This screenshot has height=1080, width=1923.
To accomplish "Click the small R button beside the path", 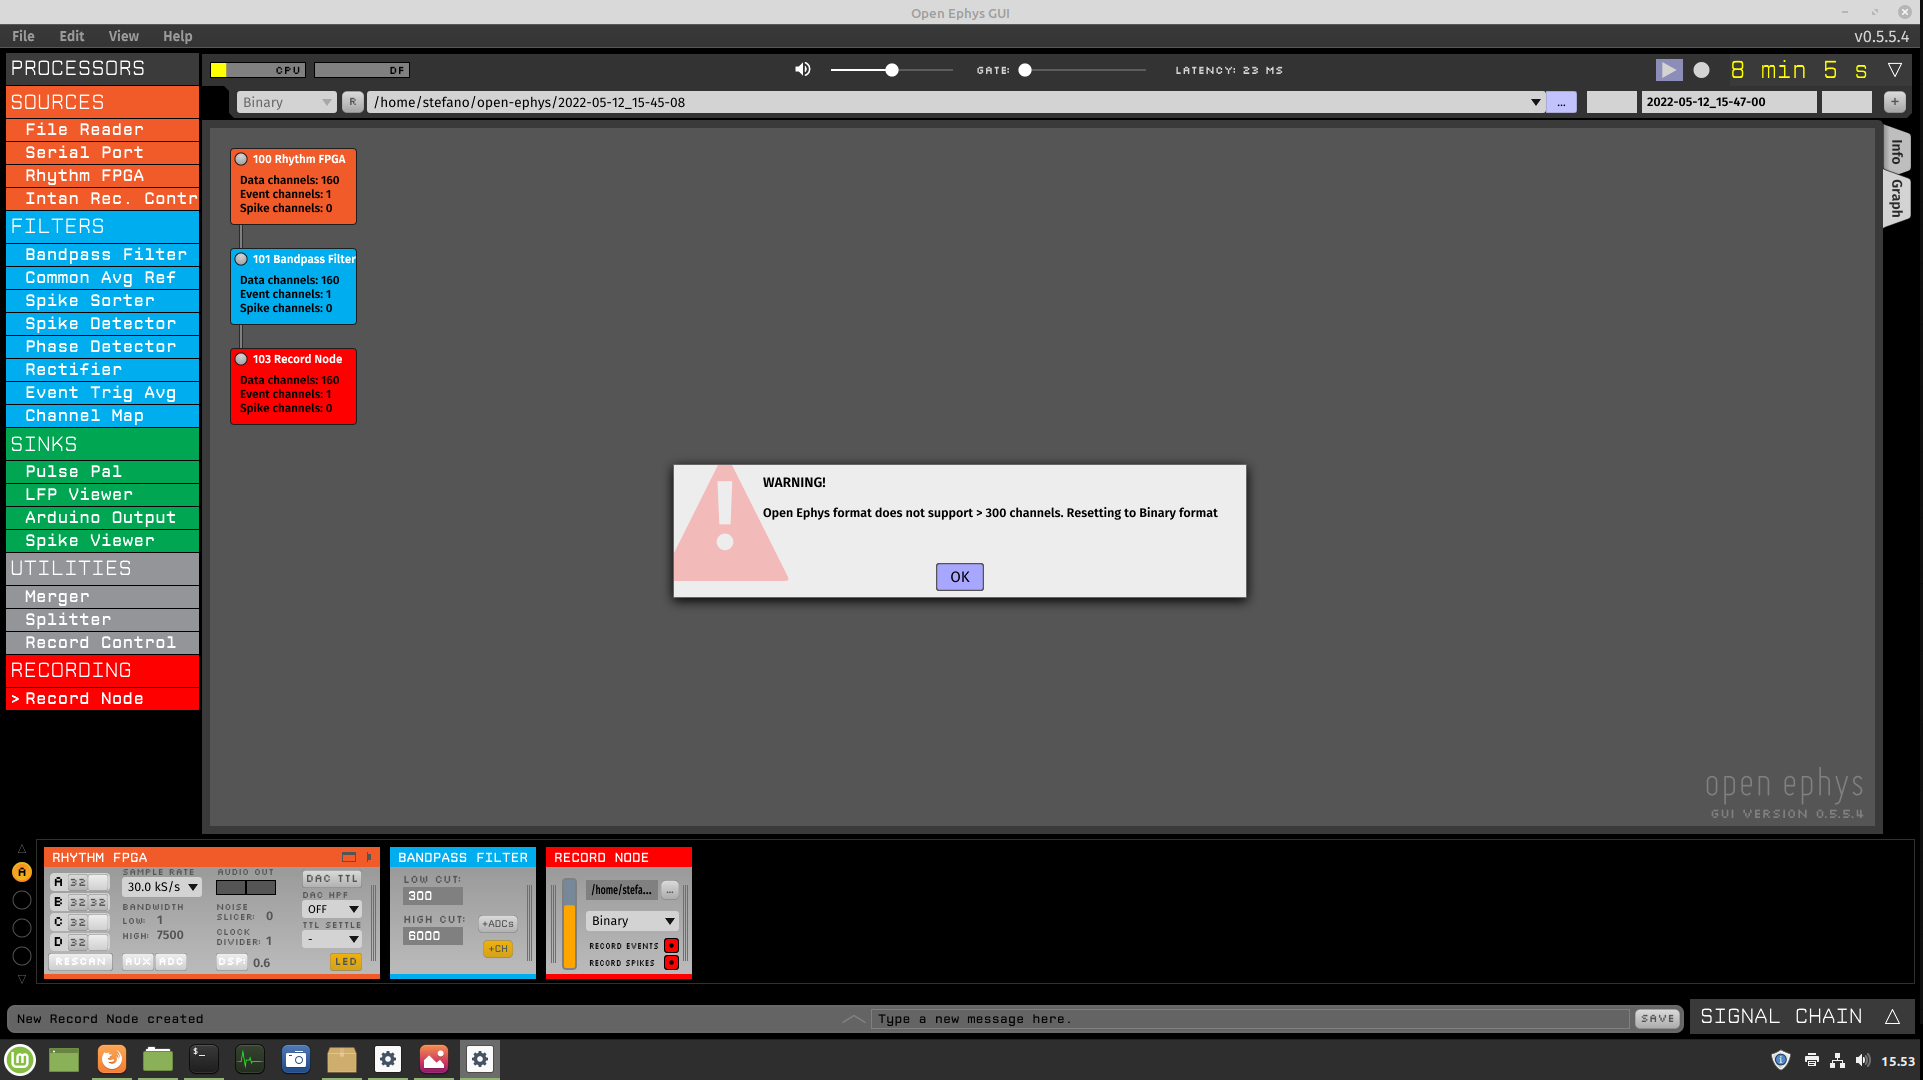I will pyautogui.click(x=352, y=102).
